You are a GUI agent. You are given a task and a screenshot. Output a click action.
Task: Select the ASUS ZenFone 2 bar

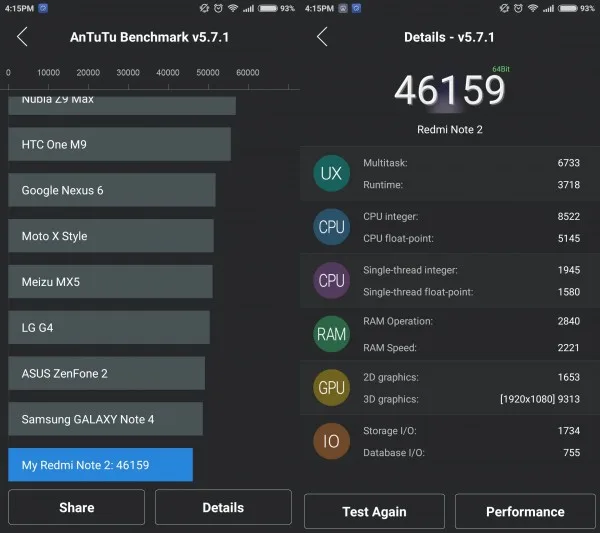pos(106,373)
